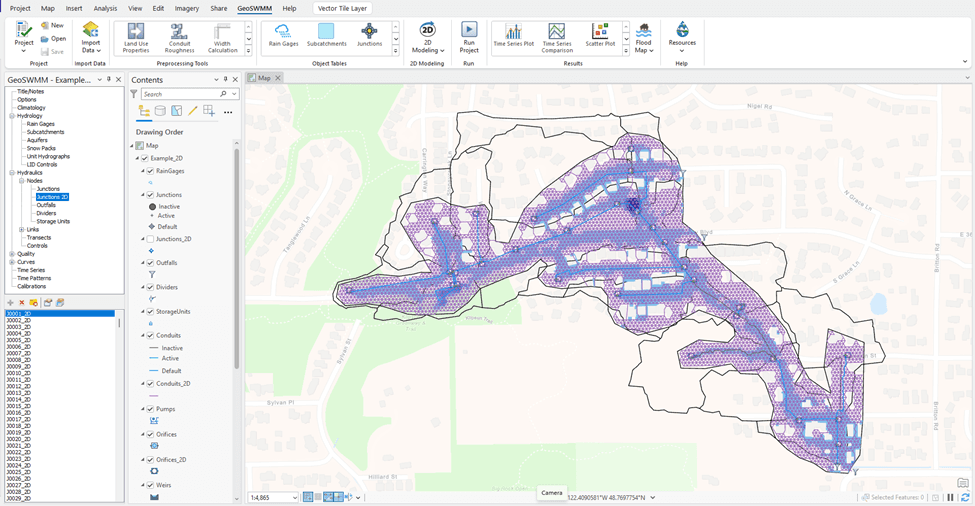975x506 pixels.
Task: Switch to the Analysis ribbon tab
Action: point(105,8)
